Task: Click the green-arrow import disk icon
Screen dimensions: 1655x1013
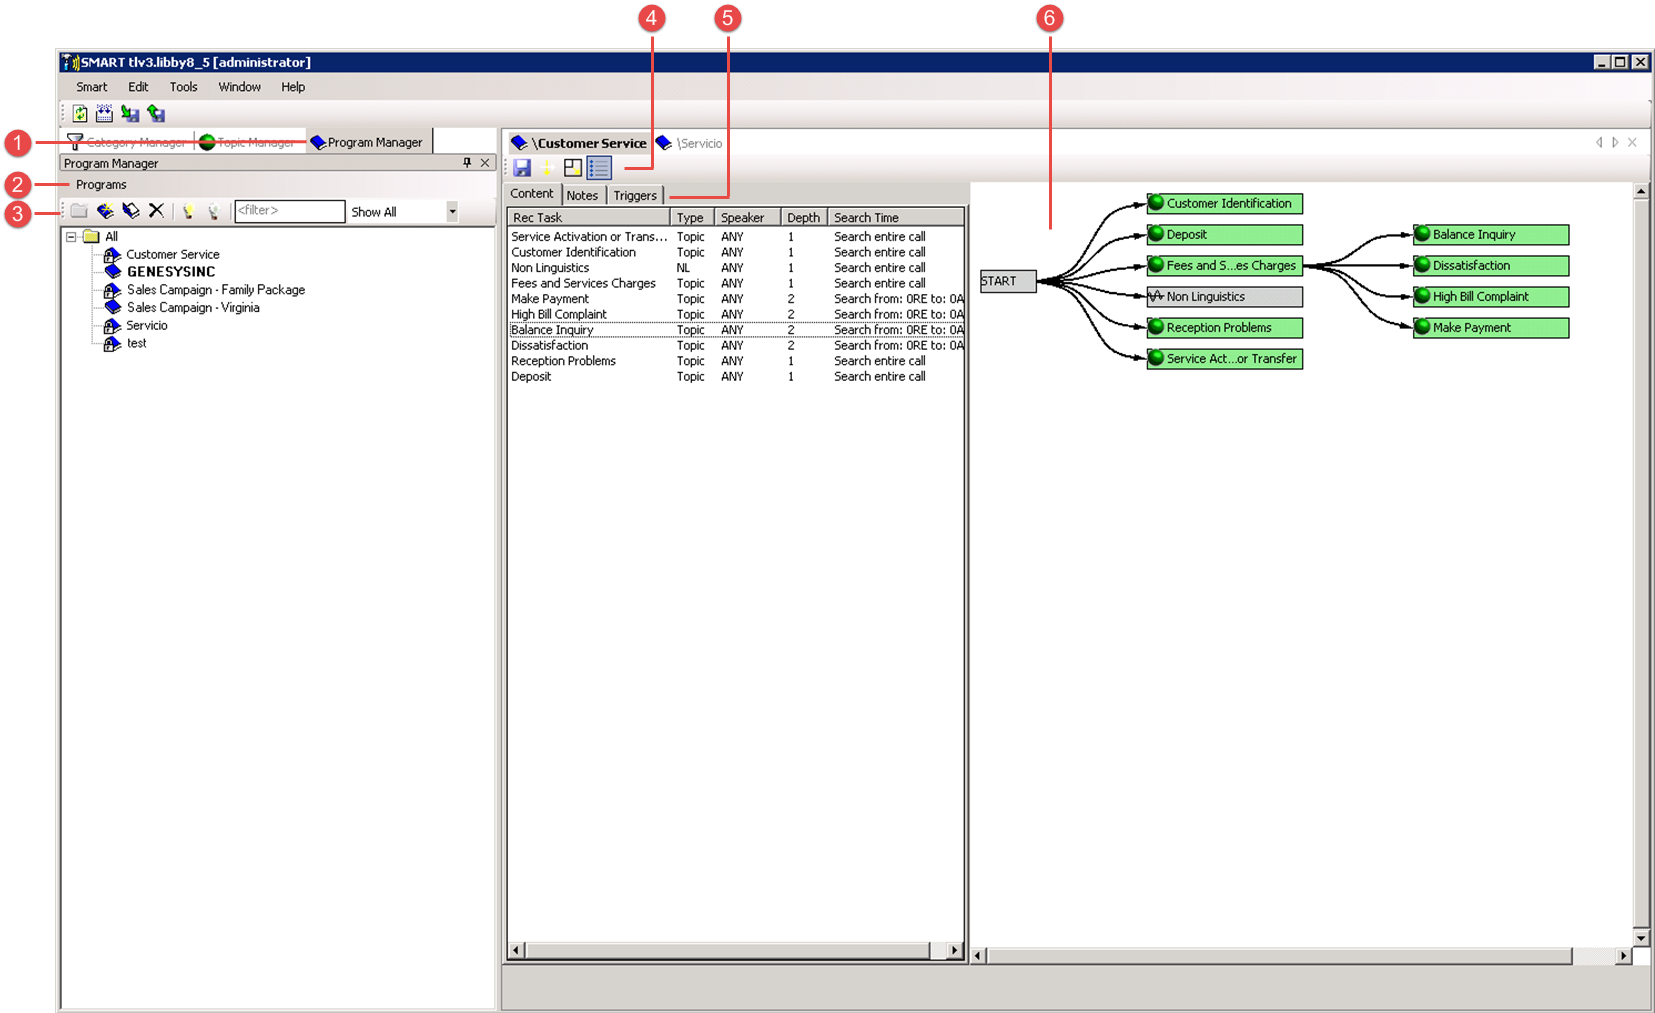Action: [155, 114]
